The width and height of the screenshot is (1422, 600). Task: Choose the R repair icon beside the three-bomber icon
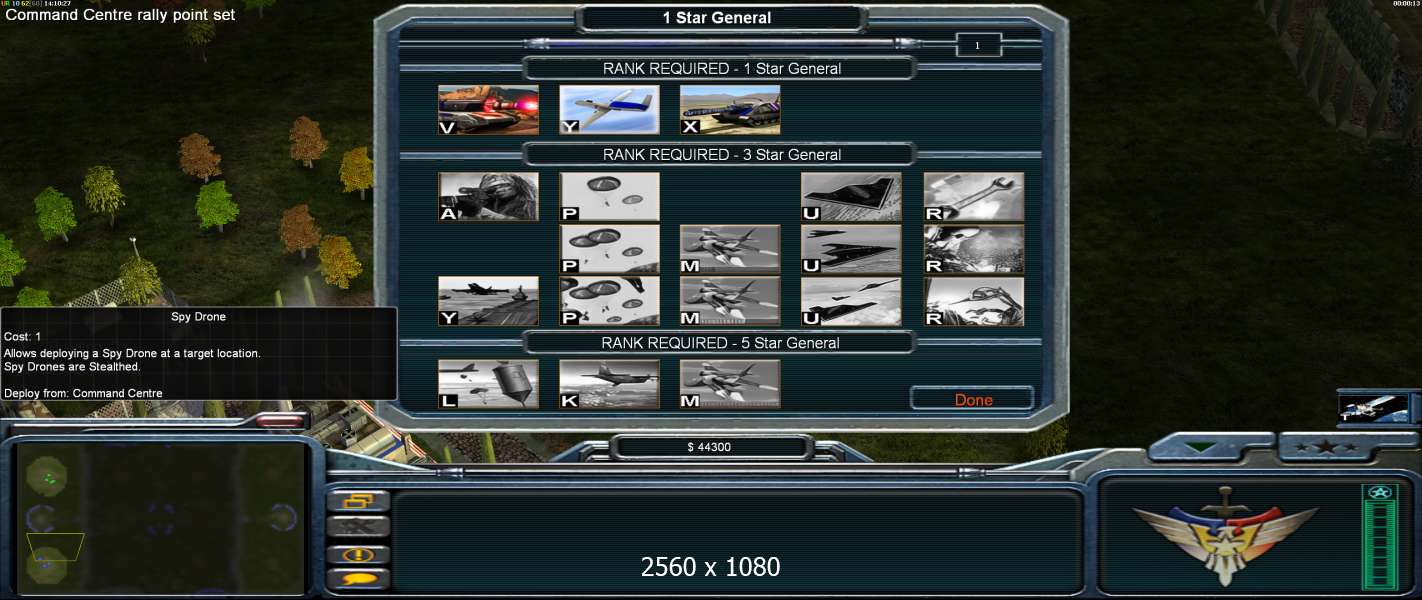pyautogui.click(x=974, y=301)
